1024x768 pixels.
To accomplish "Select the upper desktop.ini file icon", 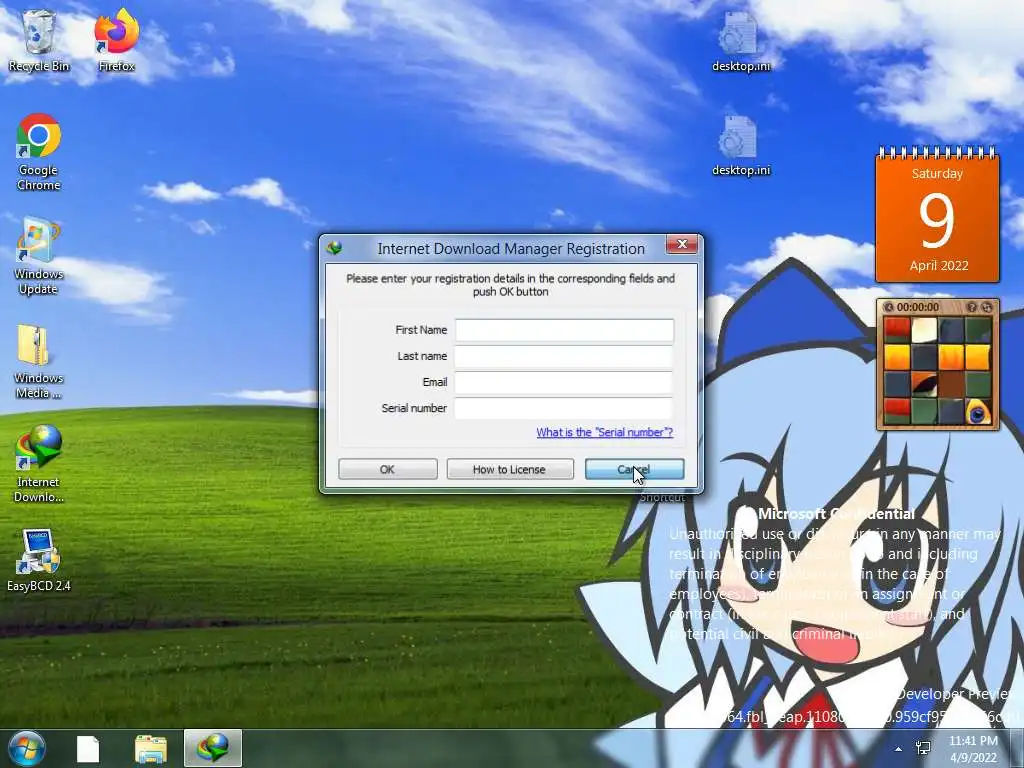I will point(741,40).
